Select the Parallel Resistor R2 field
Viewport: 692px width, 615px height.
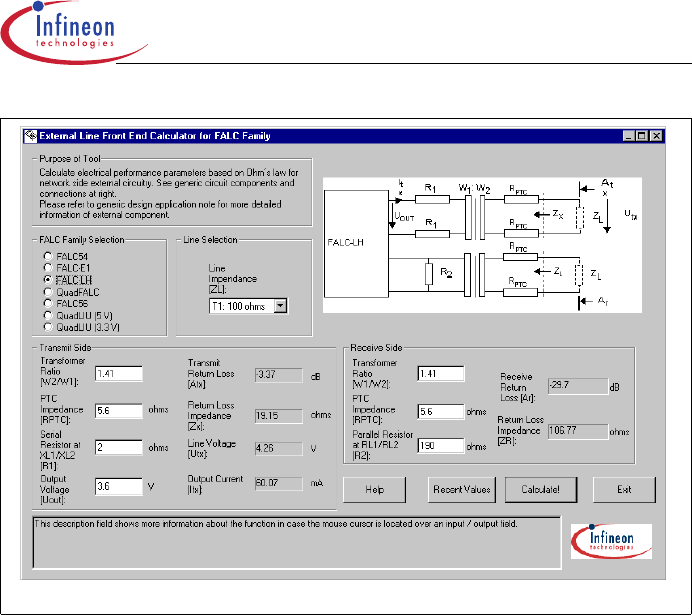pos(440,446)
